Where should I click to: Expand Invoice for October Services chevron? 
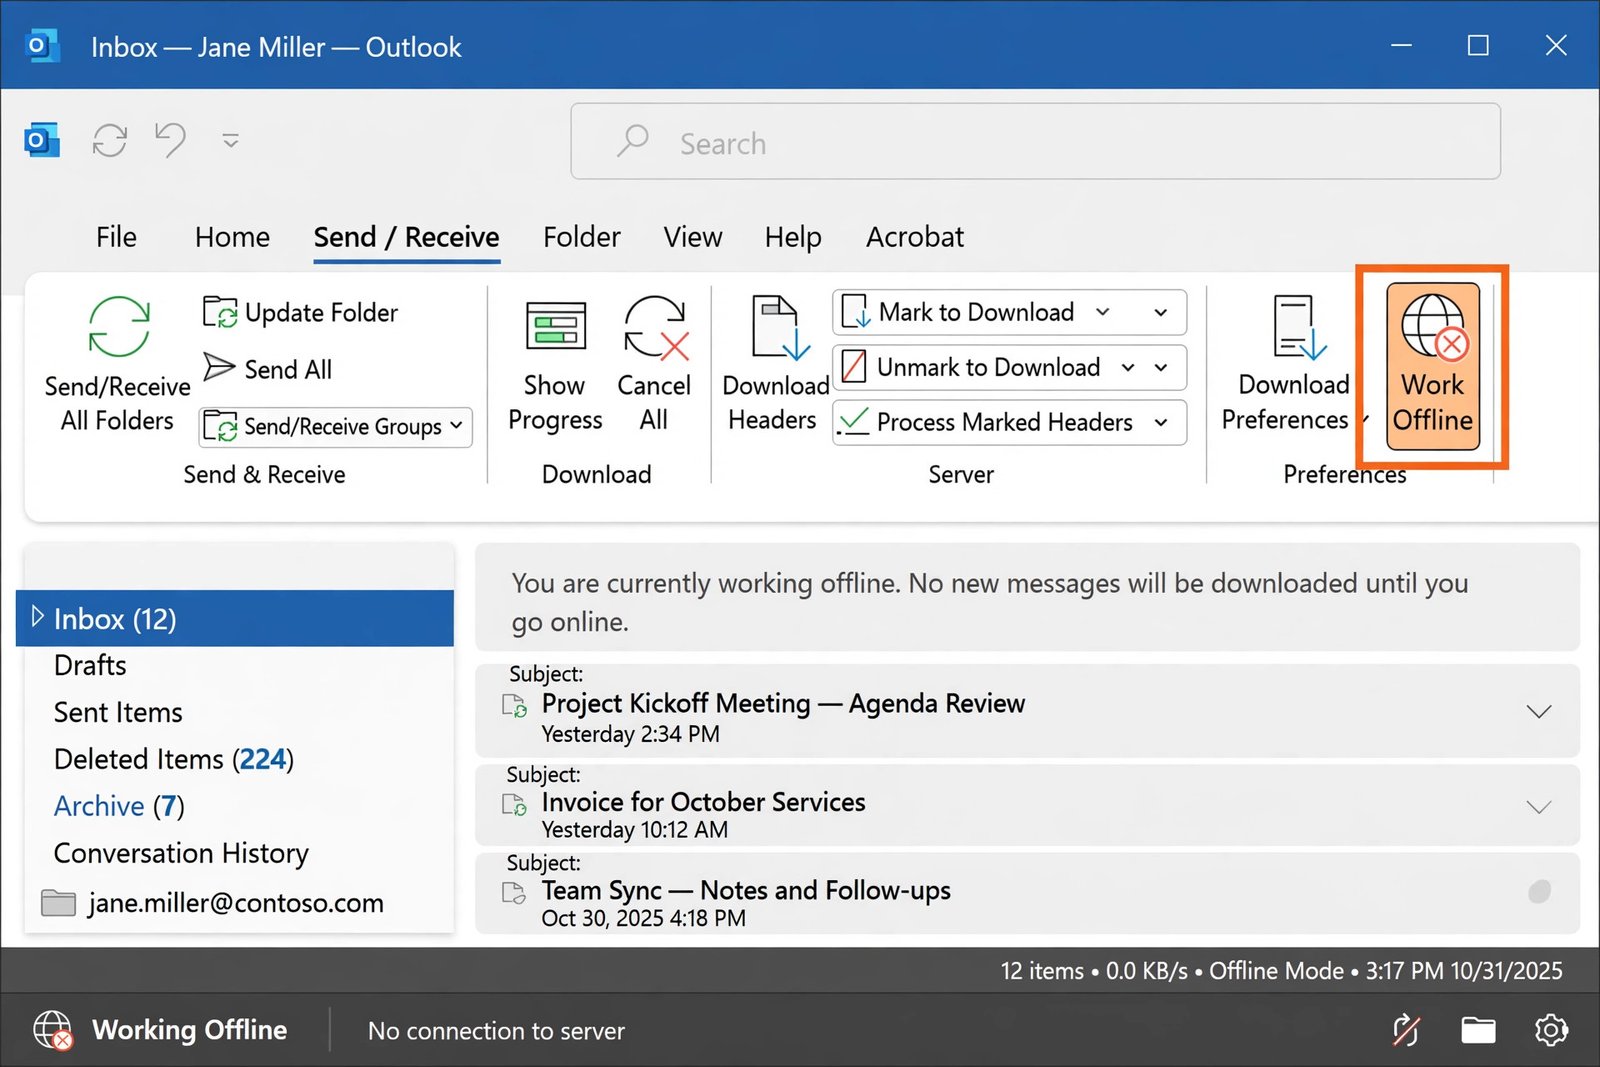tap(1538, 806)
